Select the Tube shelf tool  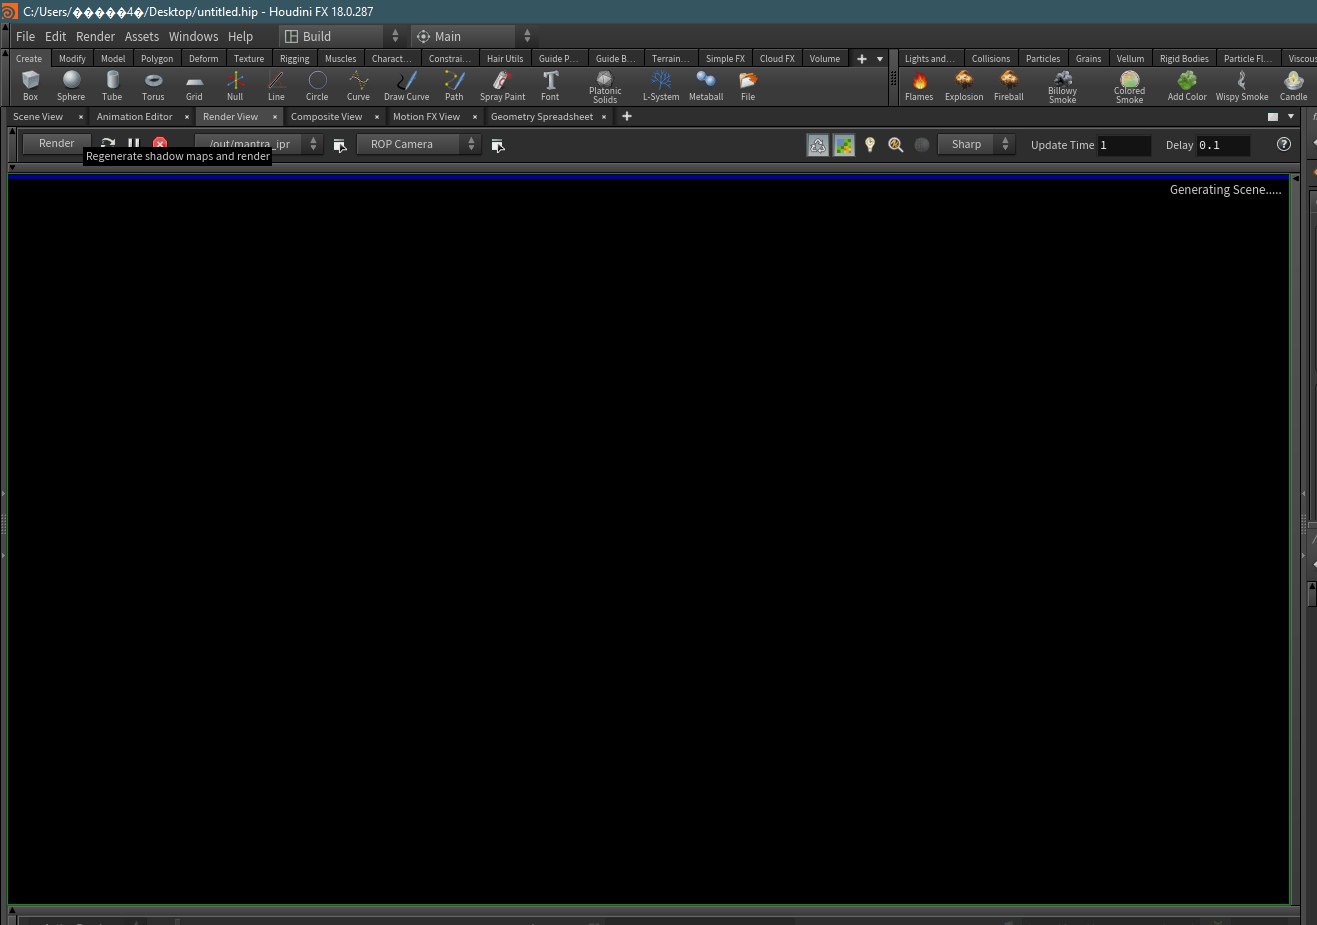tap(112, 85)
